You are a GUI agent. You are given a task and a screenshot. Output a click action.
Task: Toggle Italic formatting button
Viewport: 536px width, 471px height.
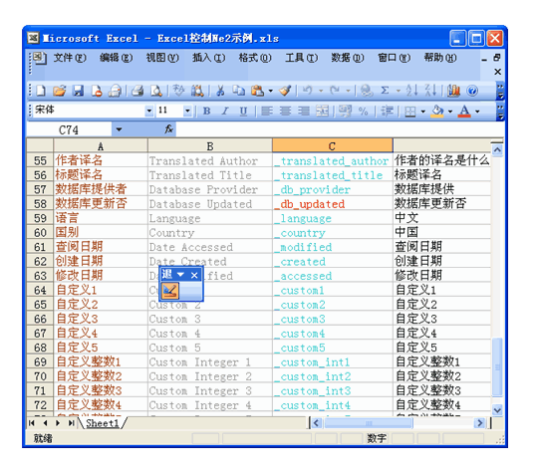225,111
